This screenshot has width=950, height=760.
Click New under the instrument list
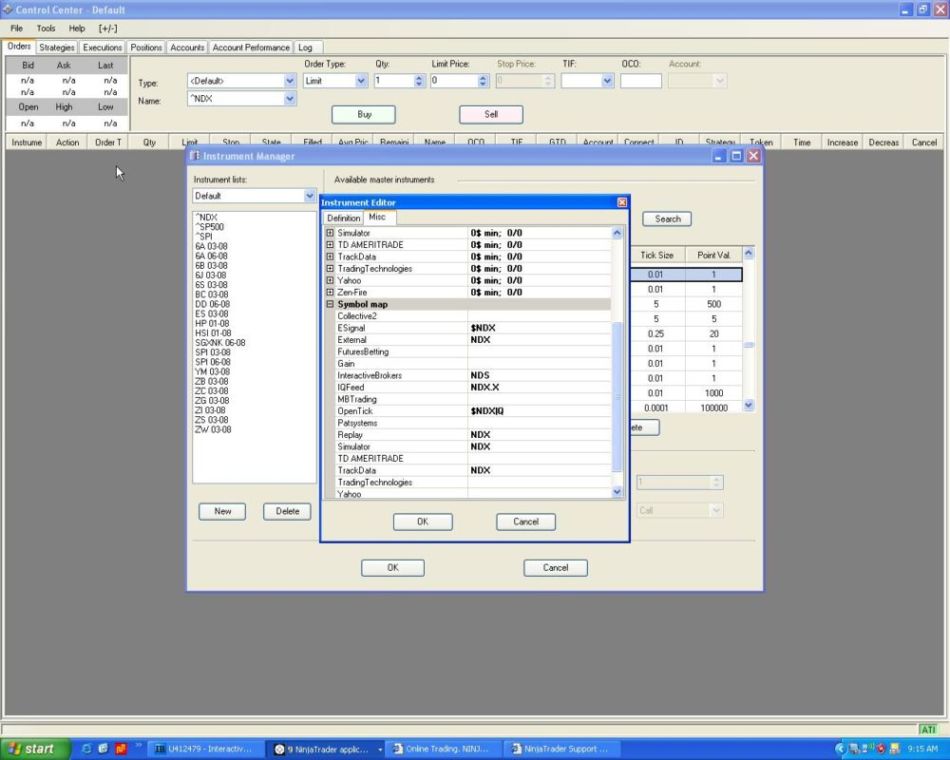(x=222, y=512)
